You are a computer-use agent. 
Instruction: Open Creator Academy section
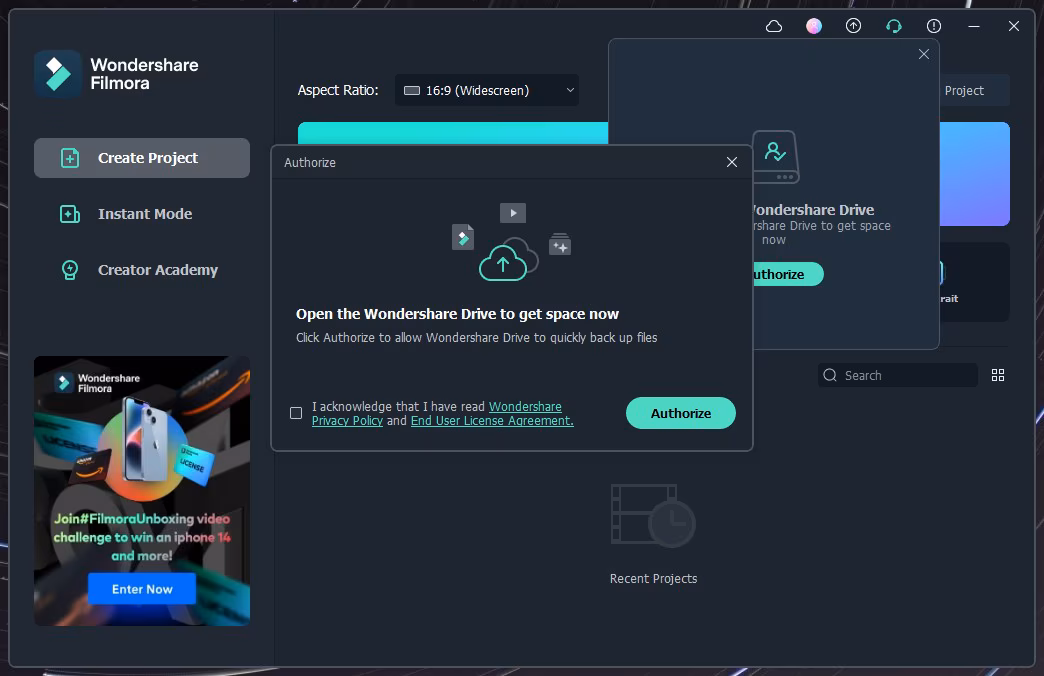(142, 270)
